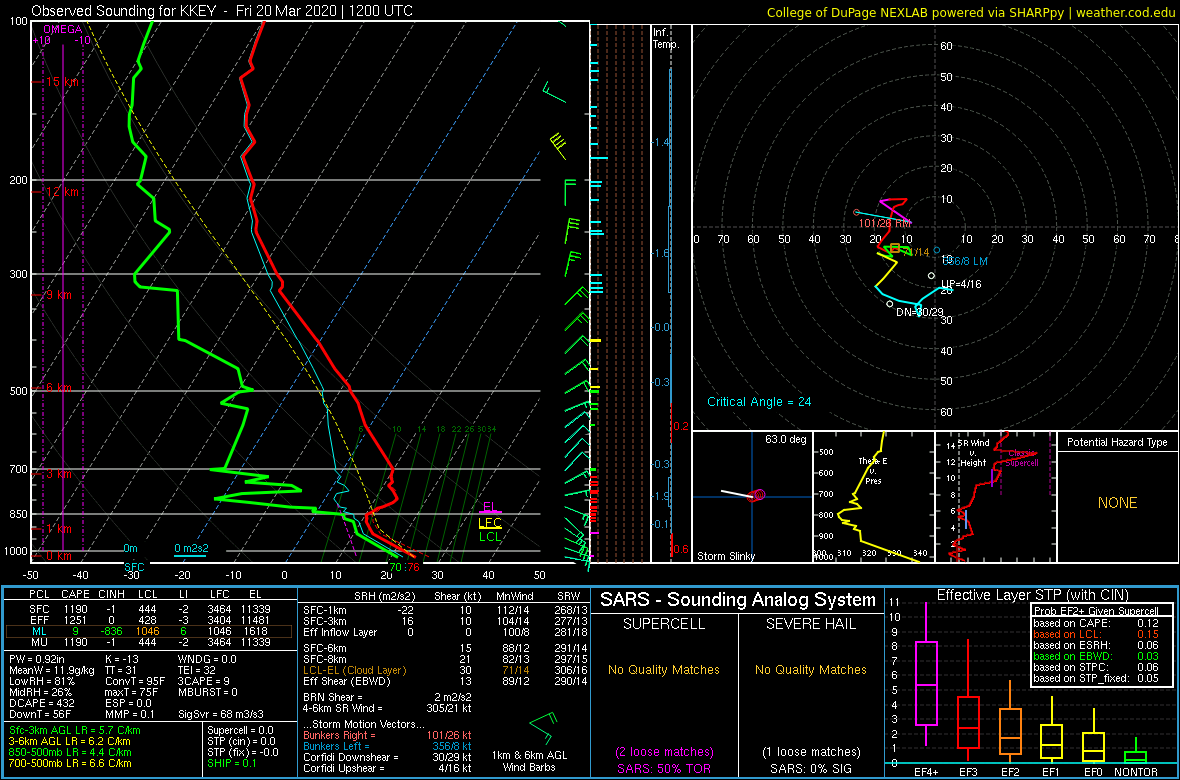1180x780 pixels.
Task: Click the '(1 loose matches)' text
Action: (810, 751)
